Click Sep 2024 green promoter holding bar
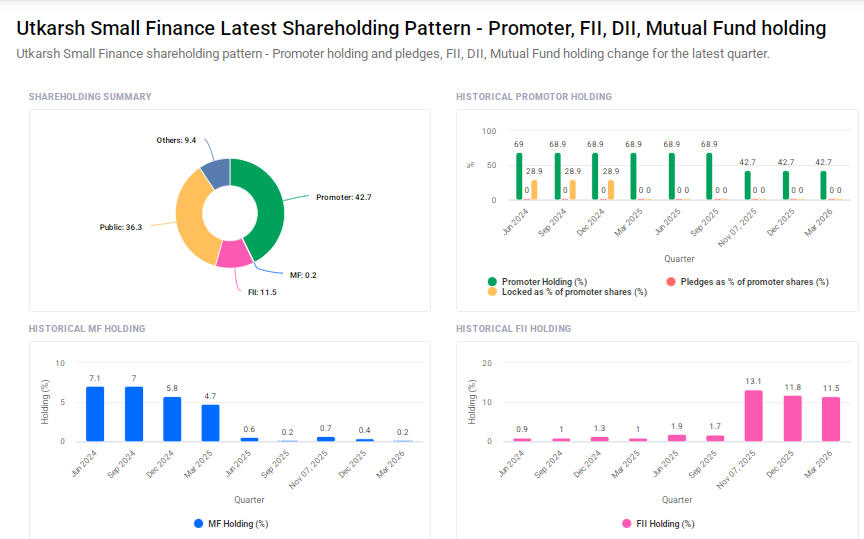 (558, 176)
